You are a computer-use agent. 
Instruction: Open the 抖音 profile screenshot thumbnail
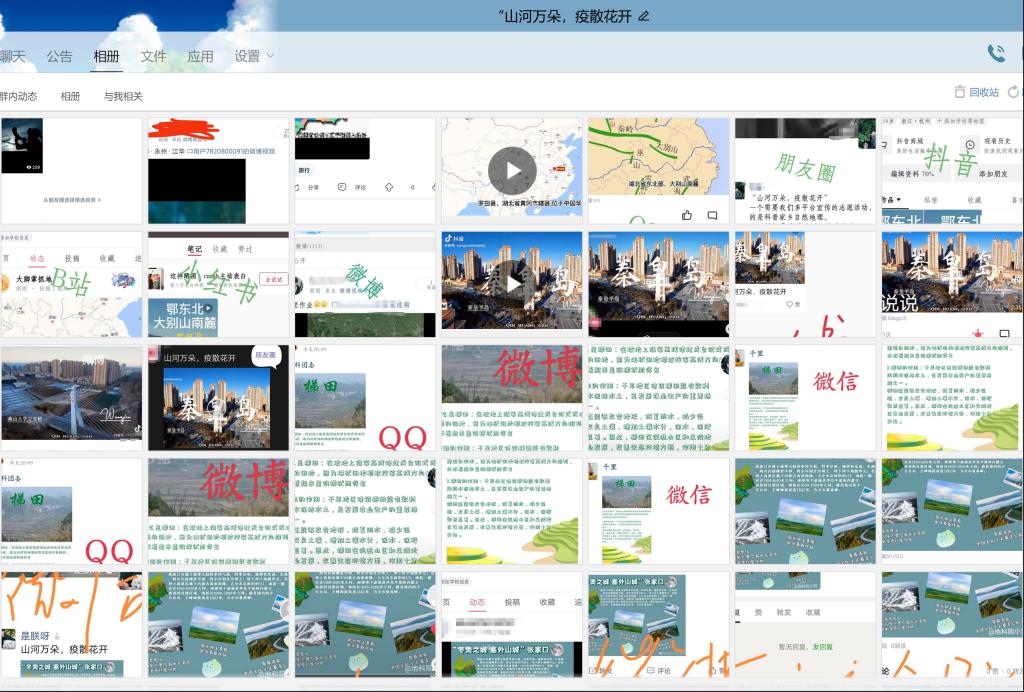click(x=952, y=171)
